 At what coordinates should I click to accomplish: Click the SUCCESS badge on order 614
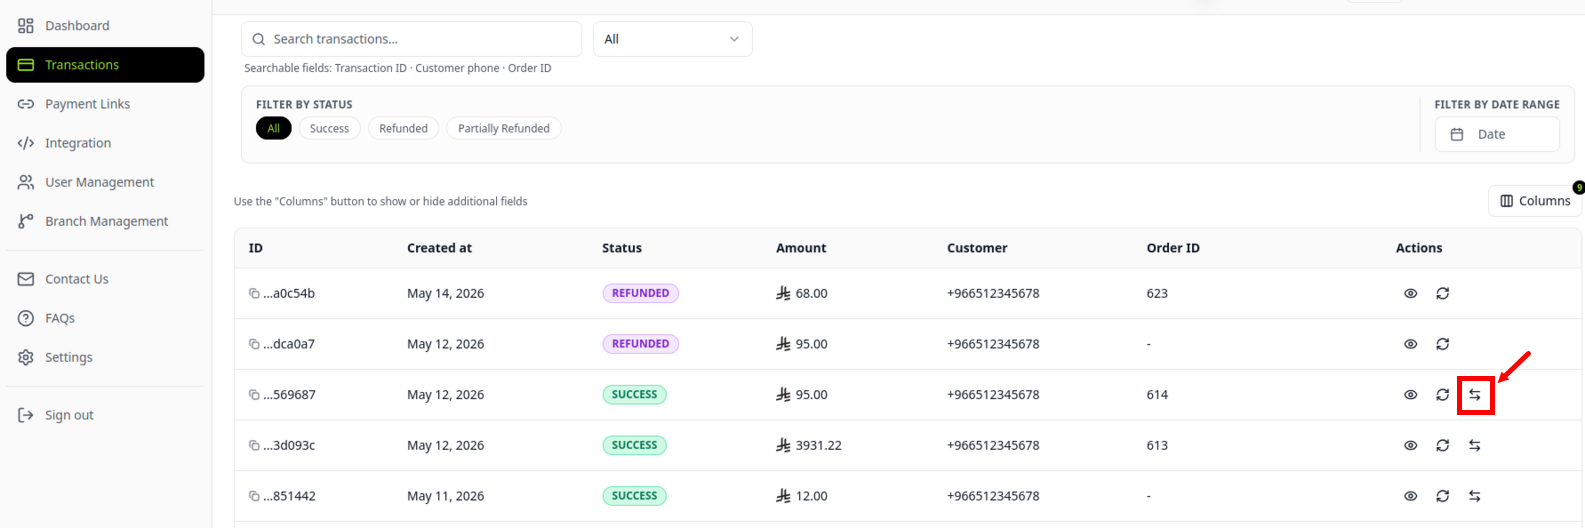pos(634,395)
